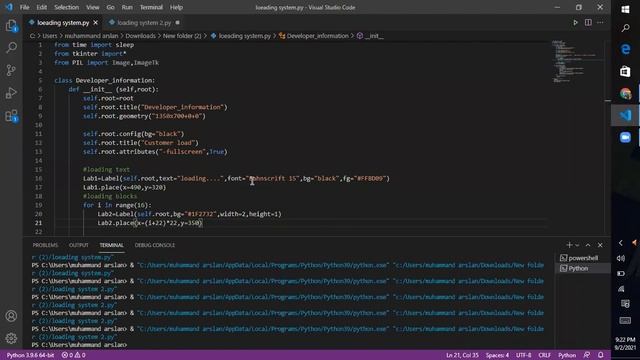640x360 pixels.
Task: Open the Run menu
Action: 127,7
